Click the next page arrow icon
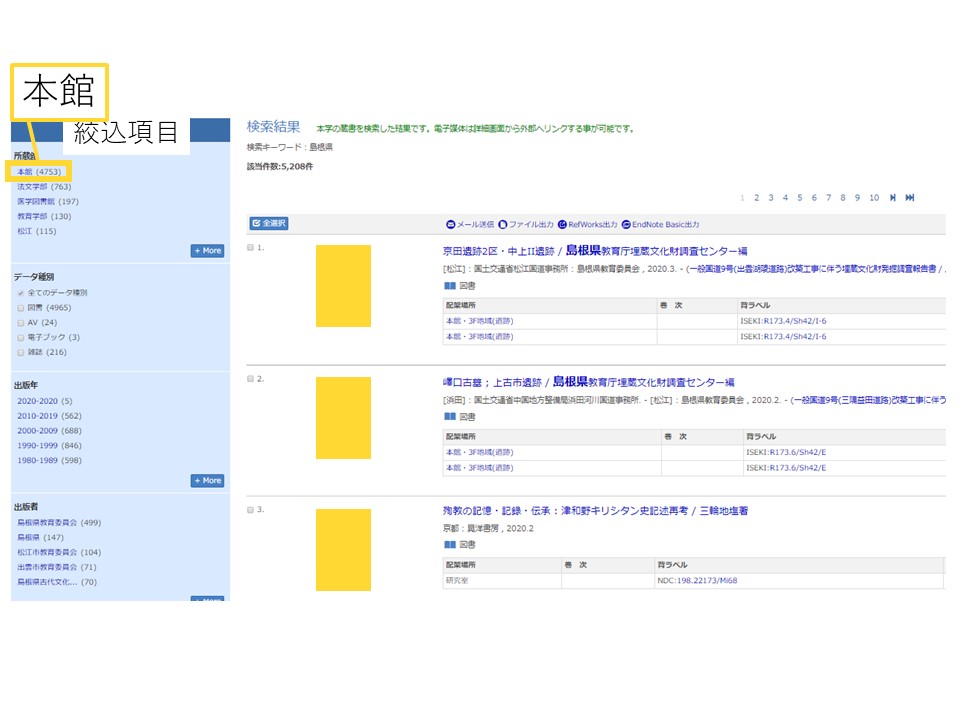This screenshot has height=720, width=960. tap(893, 198)
